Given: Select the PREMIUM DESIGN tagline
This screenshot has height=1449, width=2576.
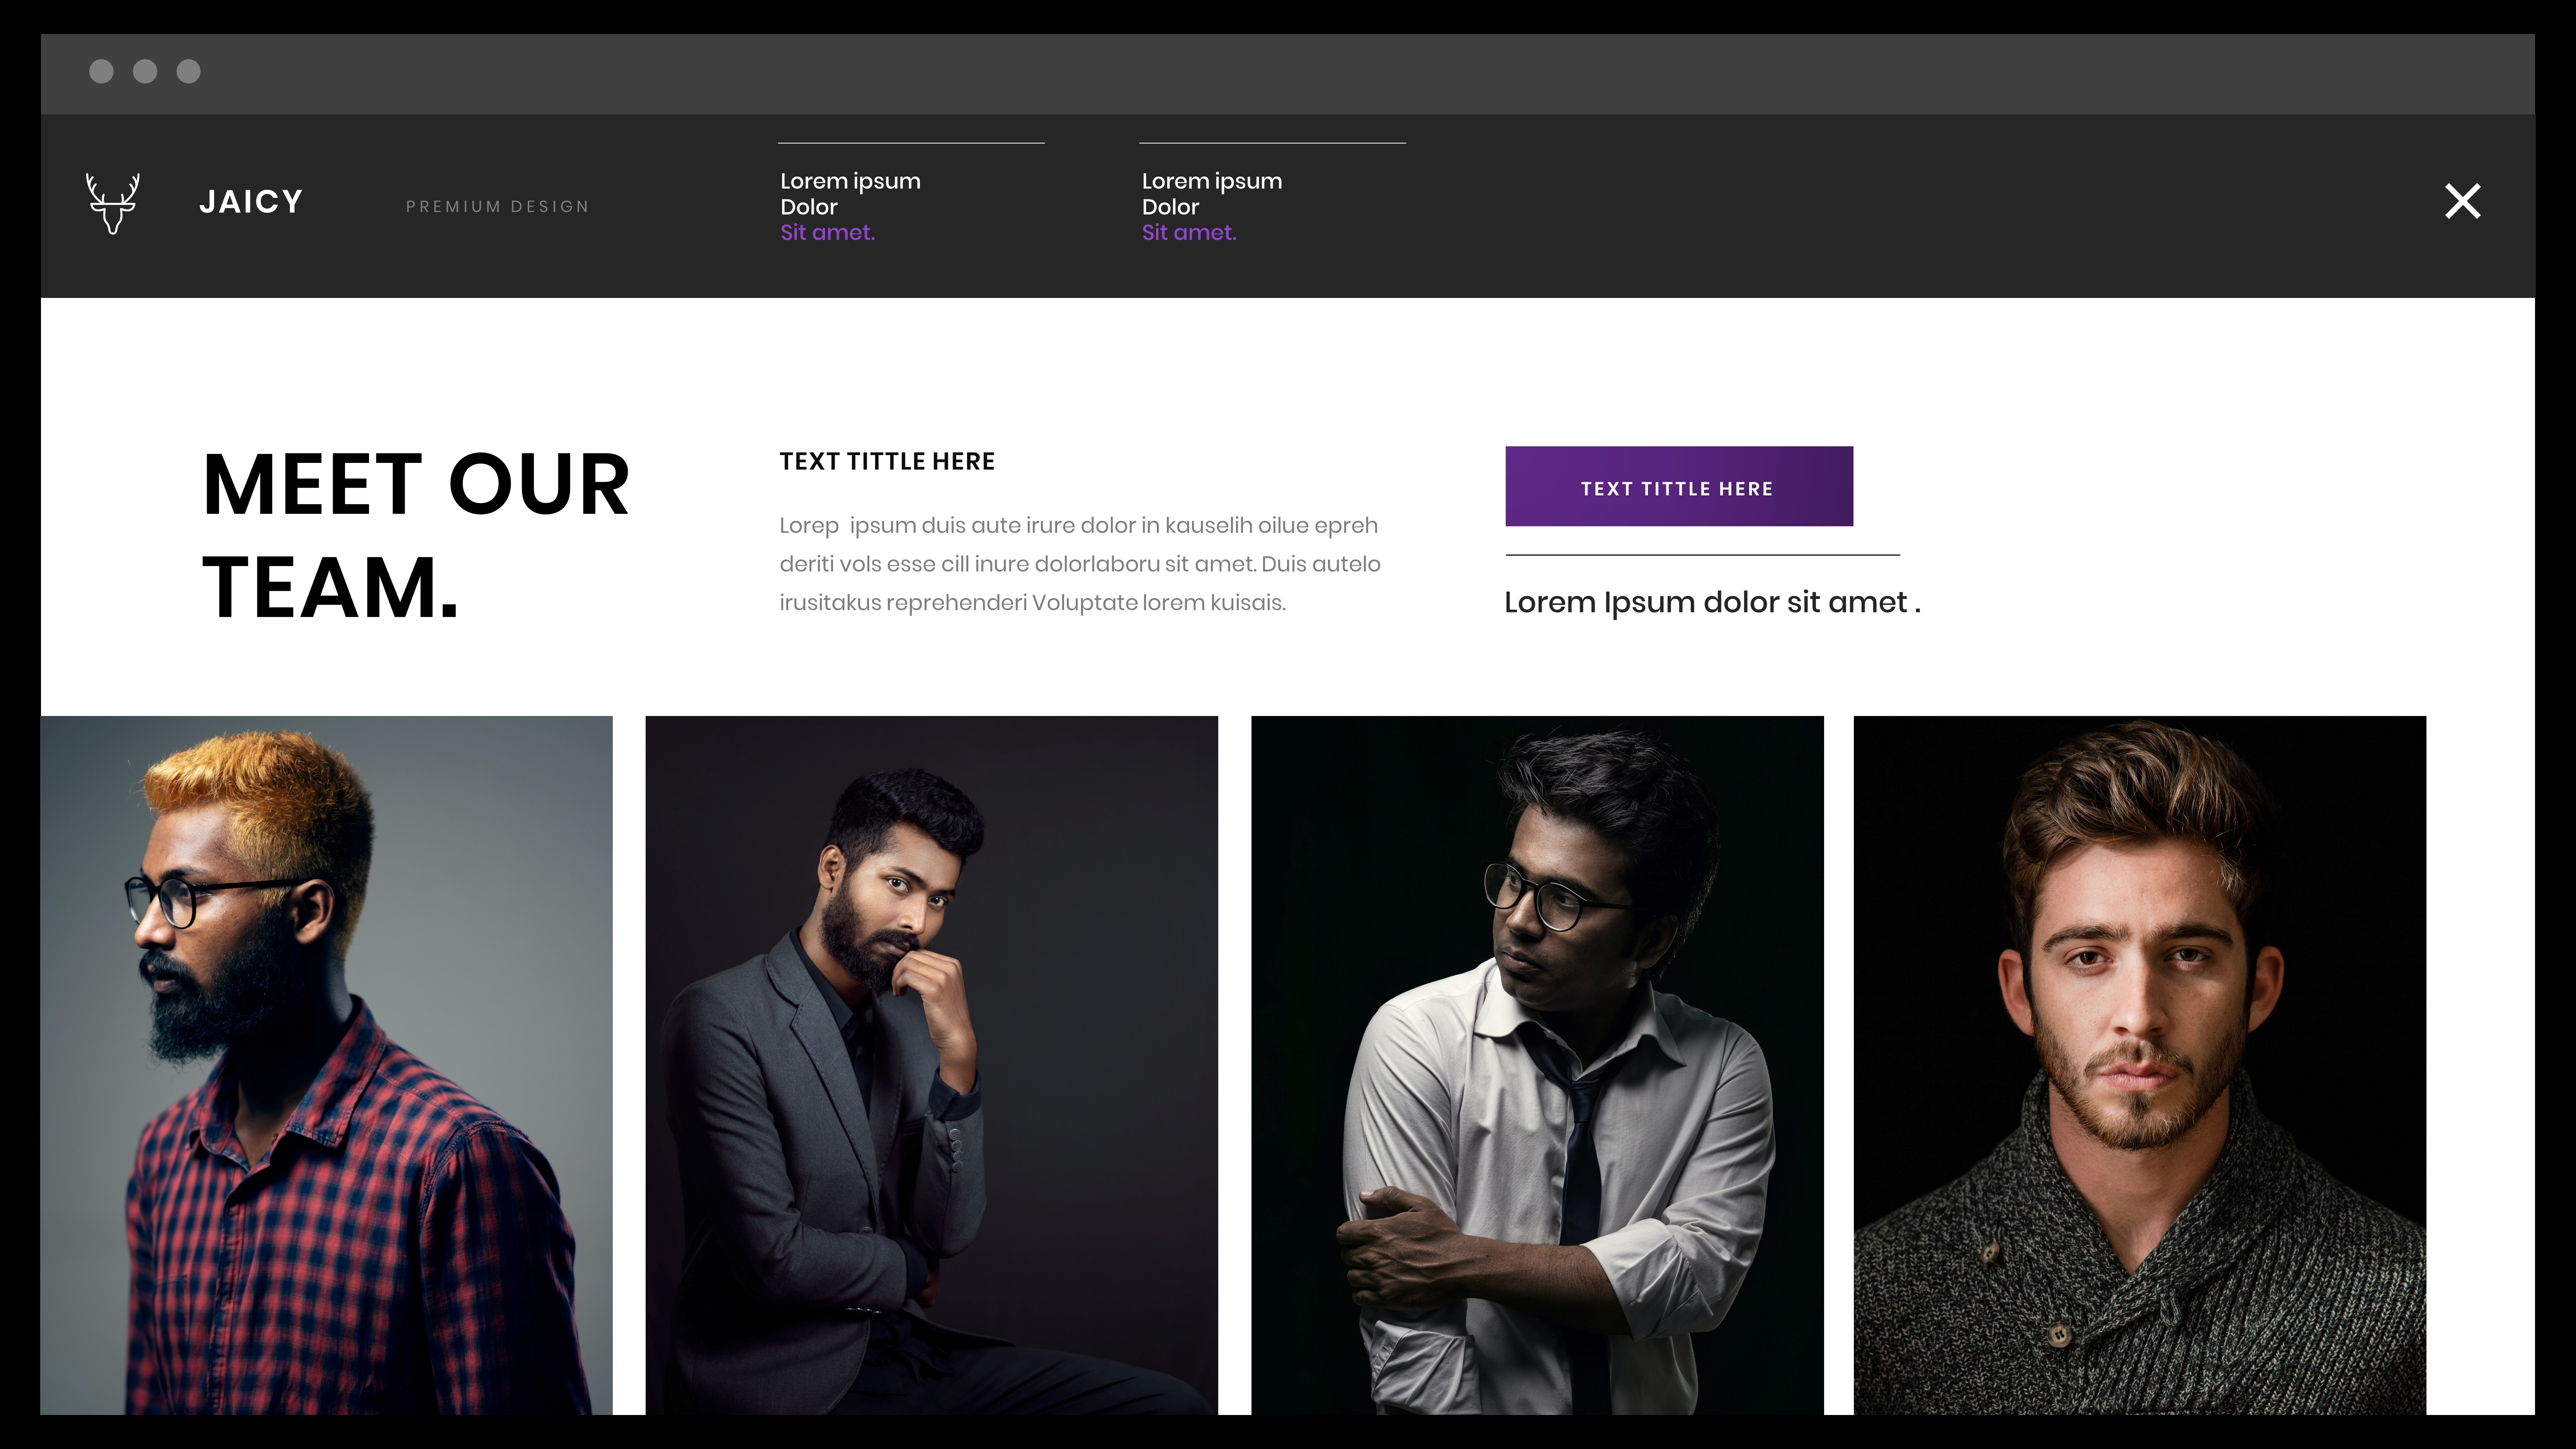Looking at the screenshot, I should (x=497, y=206).
